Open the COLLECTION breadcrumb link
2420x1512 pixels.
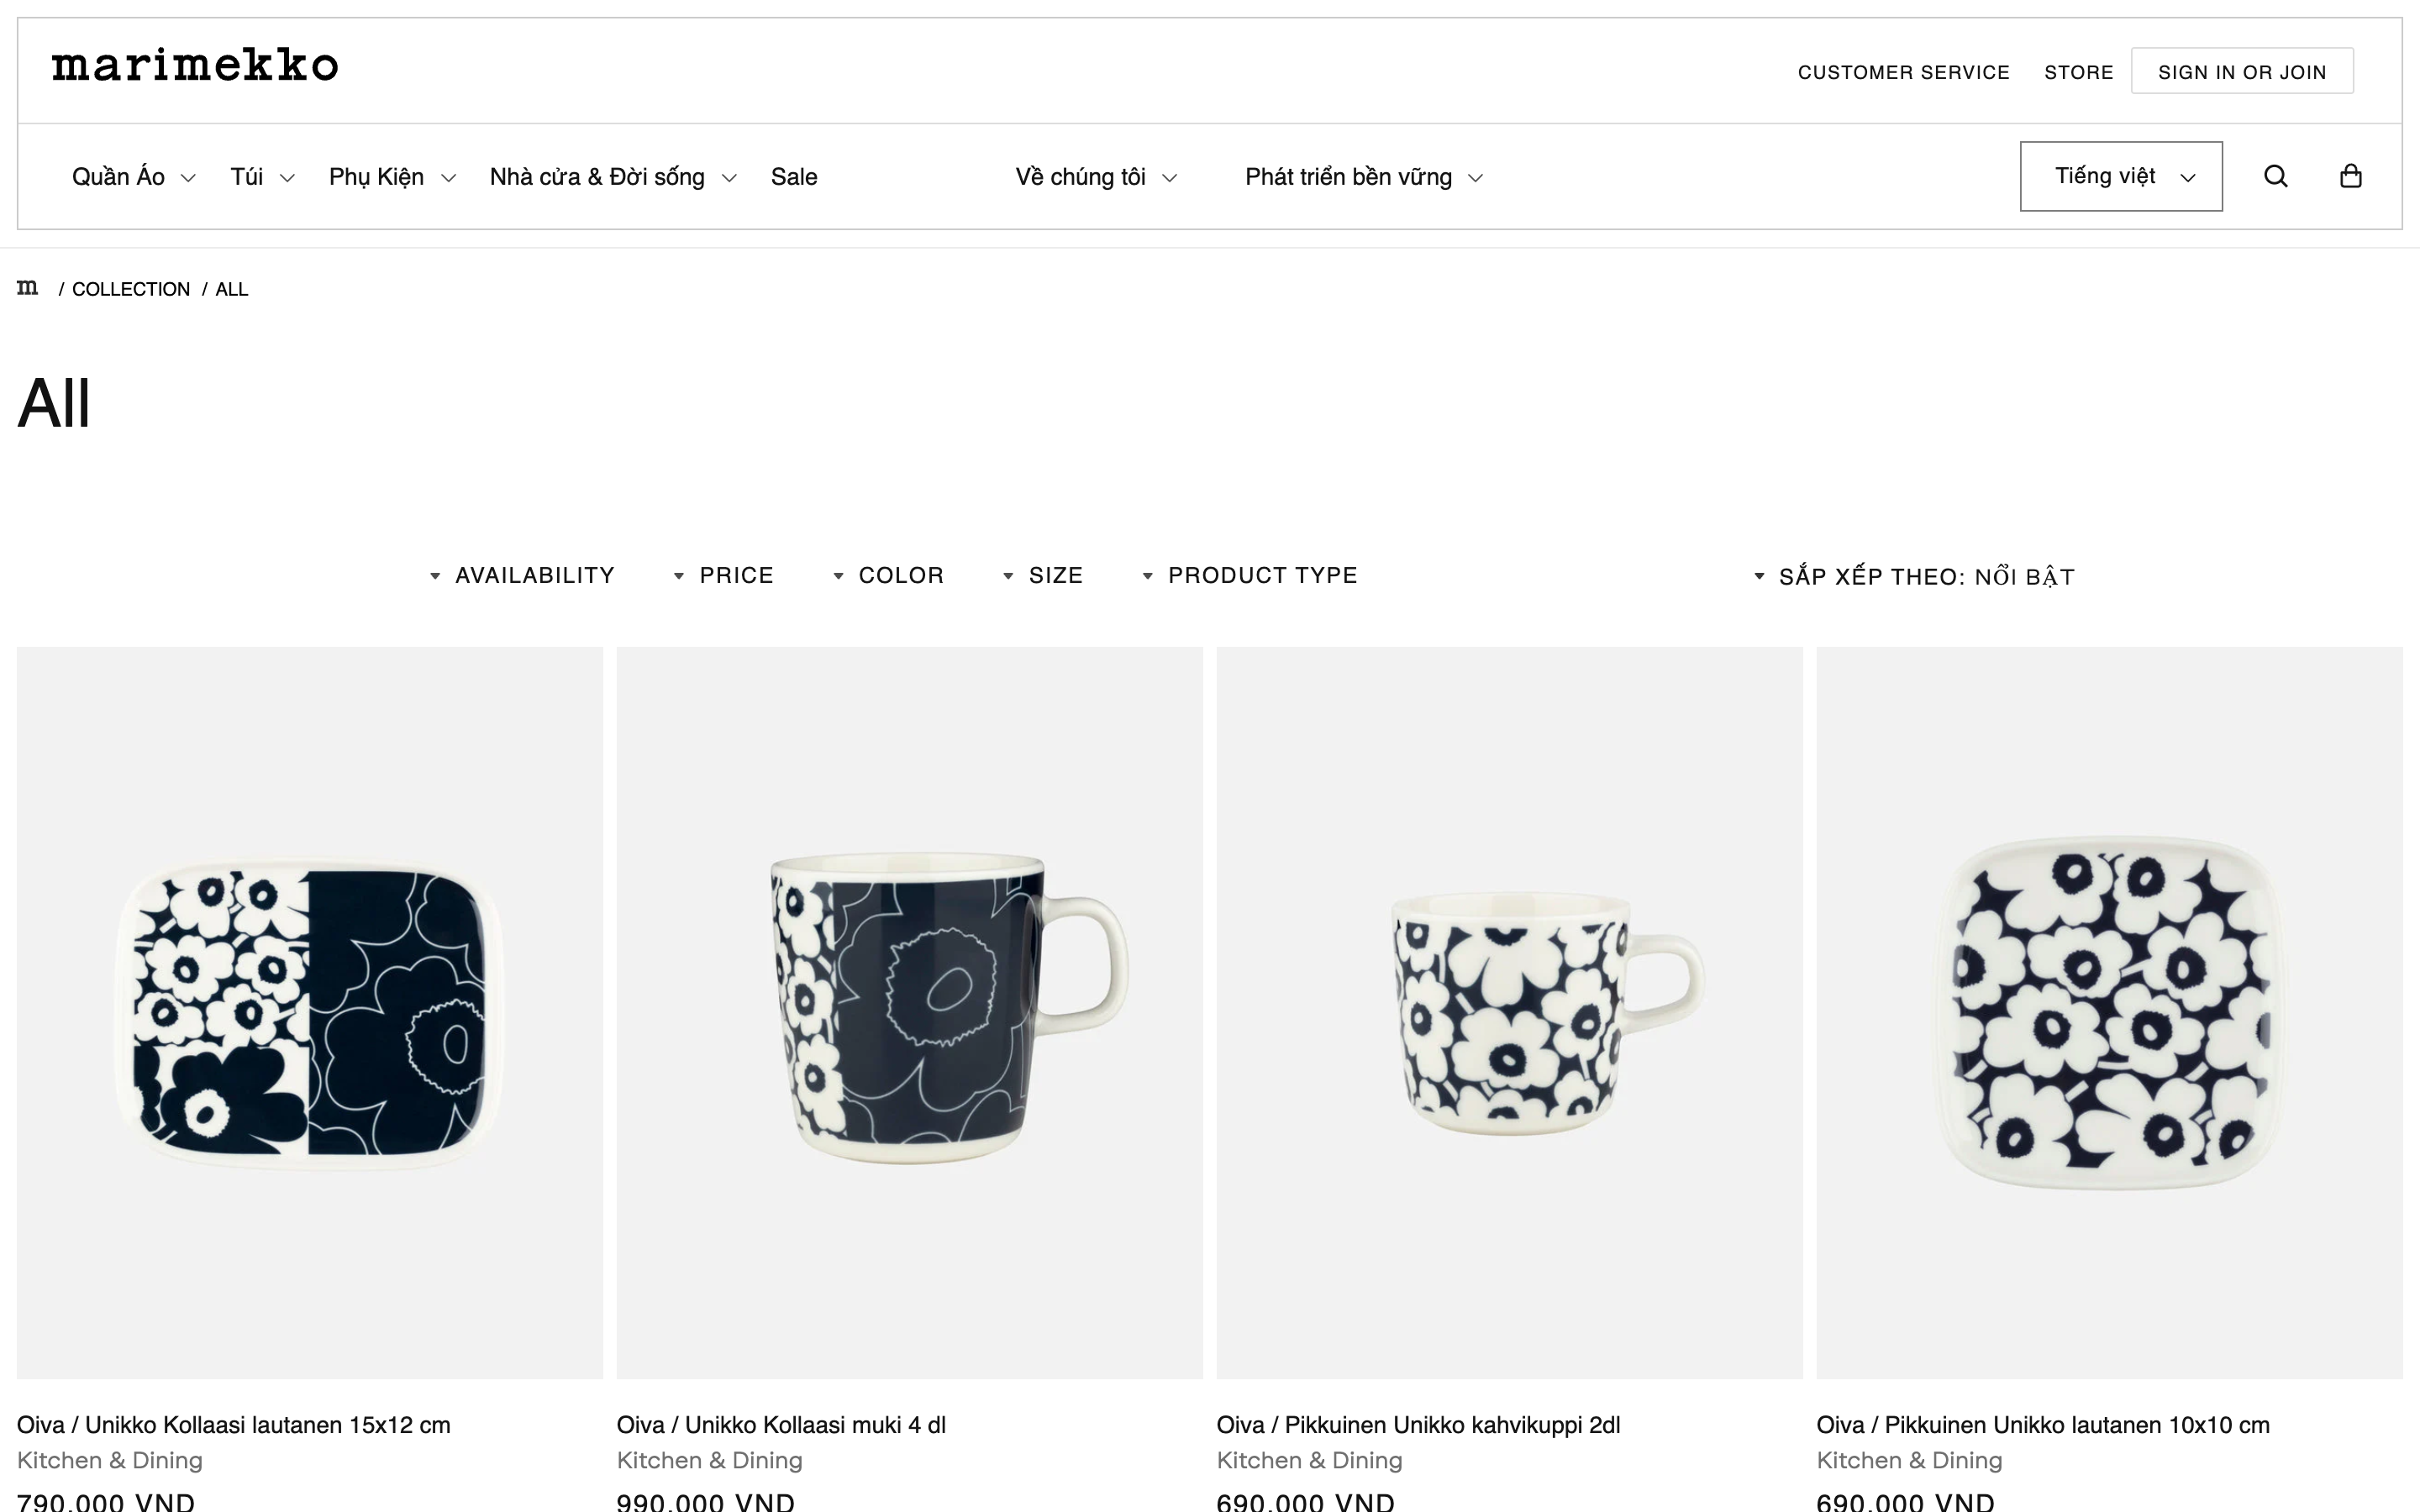[131, 289]
